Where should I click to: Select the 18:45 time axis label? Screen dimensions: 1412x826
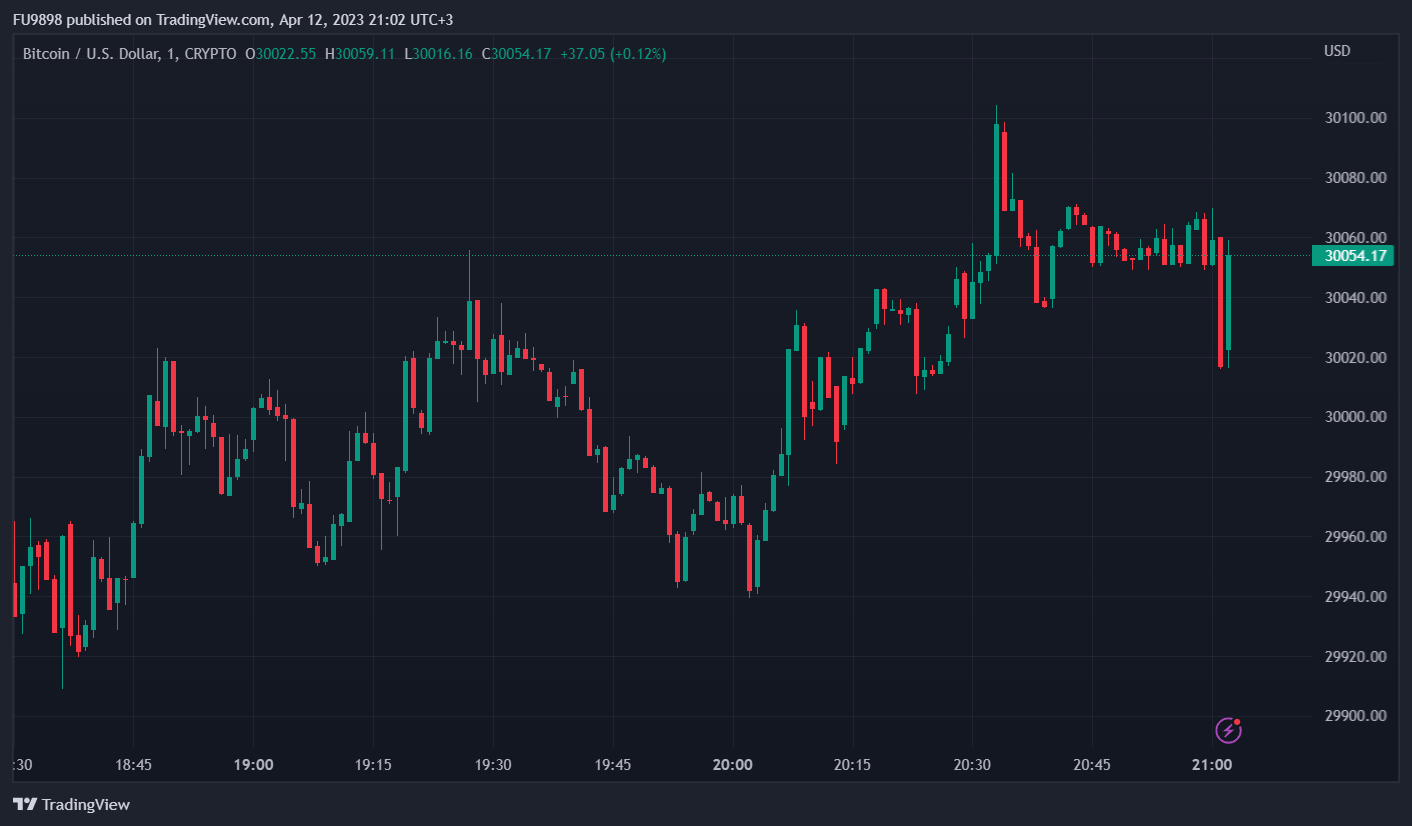(133, 765)
